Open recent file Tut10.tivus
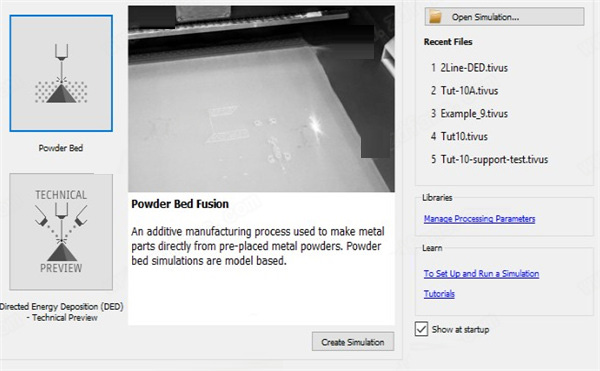Viewport: 600px width, 371px height. click(x=459, y=137)
